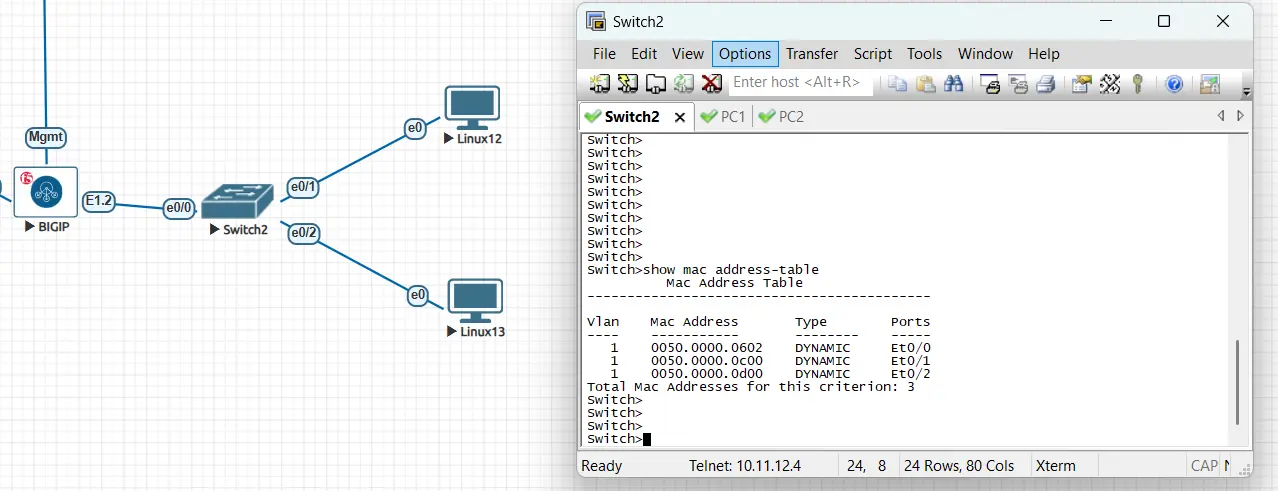Click the E1.2 interface label
1278x491 pixels.
coord(98,201)
